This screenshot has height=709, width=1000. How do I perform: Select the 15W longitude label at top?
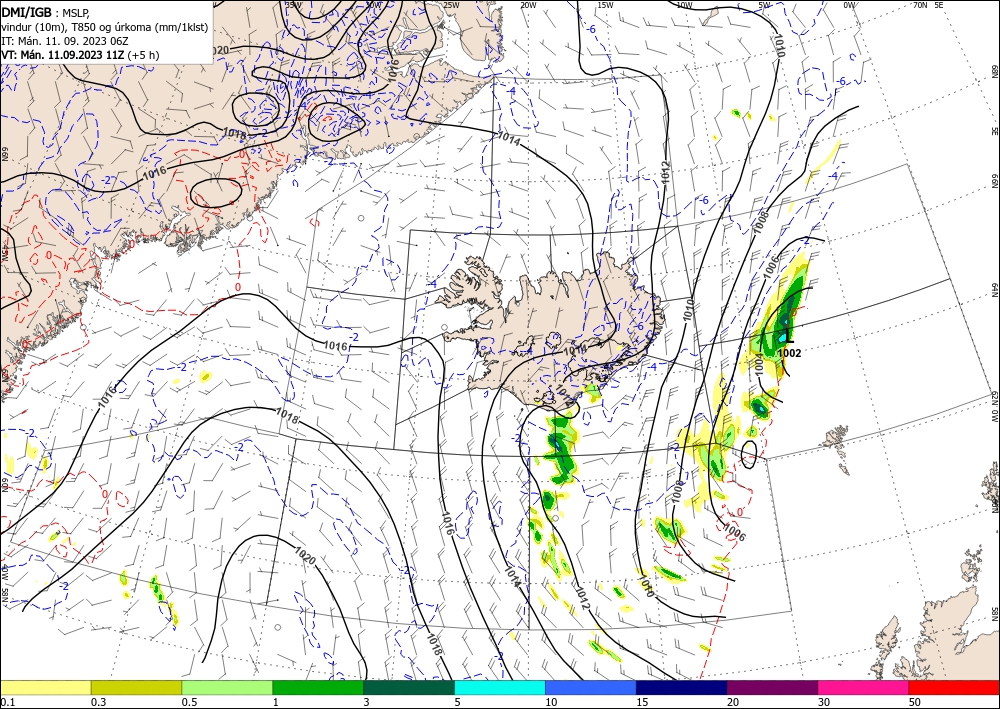(x=605, y=5)
